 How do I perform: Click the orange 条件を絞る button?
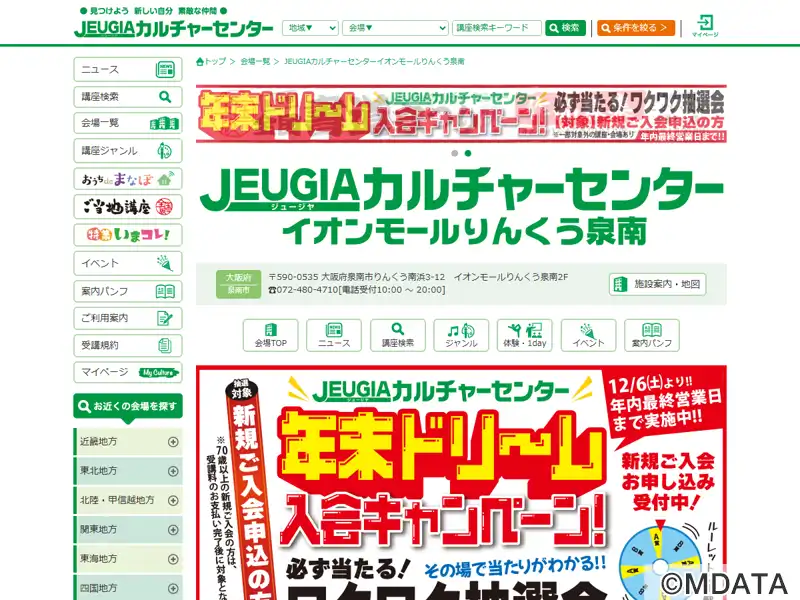pos(636,28)
